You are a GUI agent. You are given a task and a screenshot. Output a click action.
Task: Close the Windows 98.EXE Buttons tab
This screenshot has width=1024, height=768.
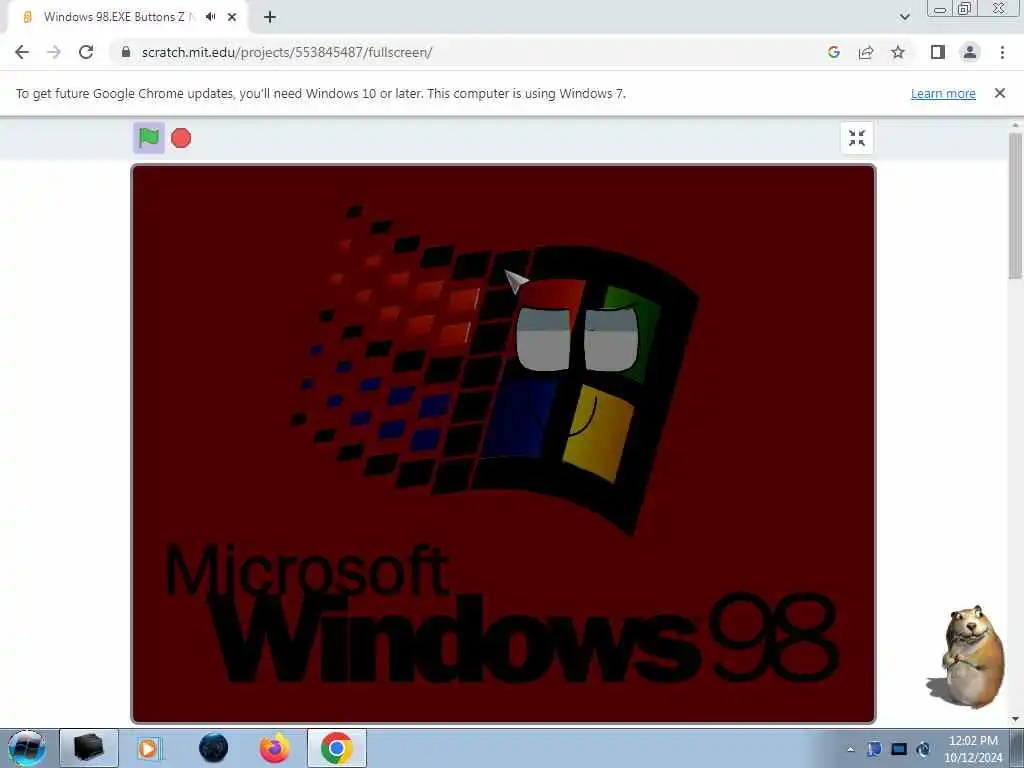(232, 17)
